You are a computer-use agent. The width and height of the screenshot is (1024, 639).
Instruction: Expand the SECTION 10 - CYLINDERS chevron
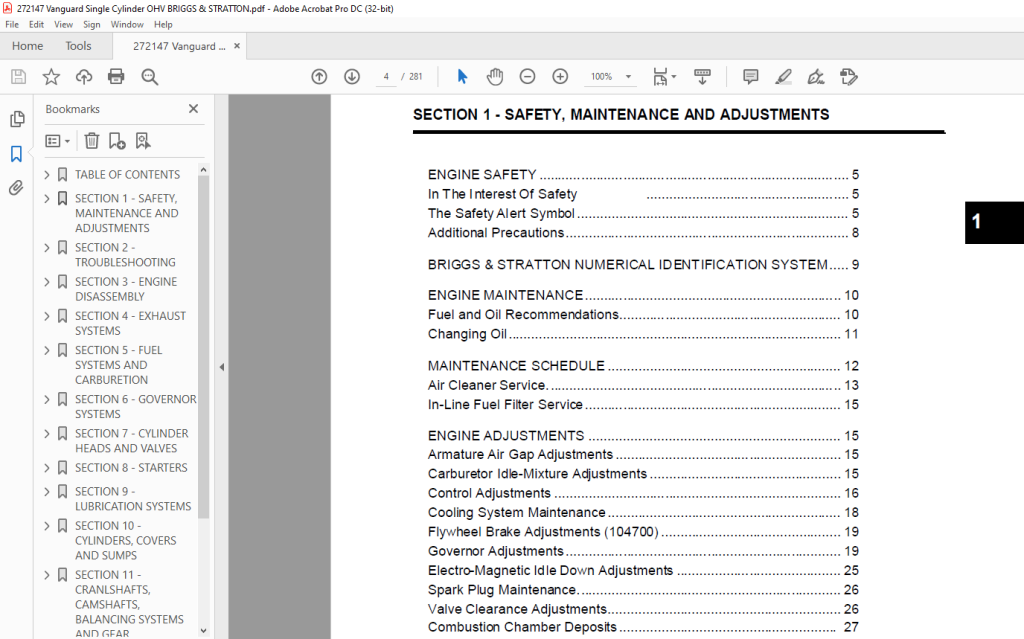pos(46,525)
